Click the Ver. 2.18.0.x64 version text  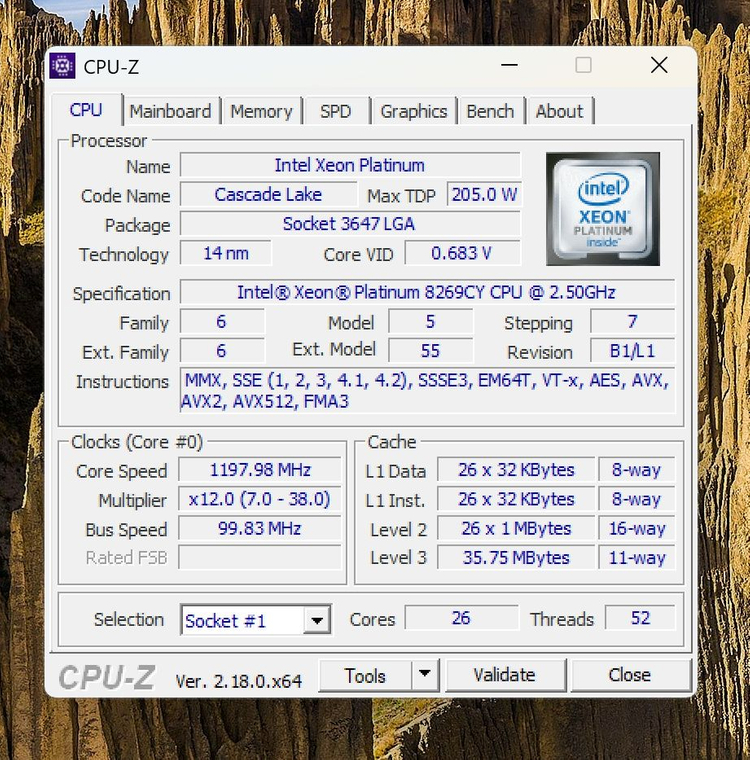click(x=239, y=681)
